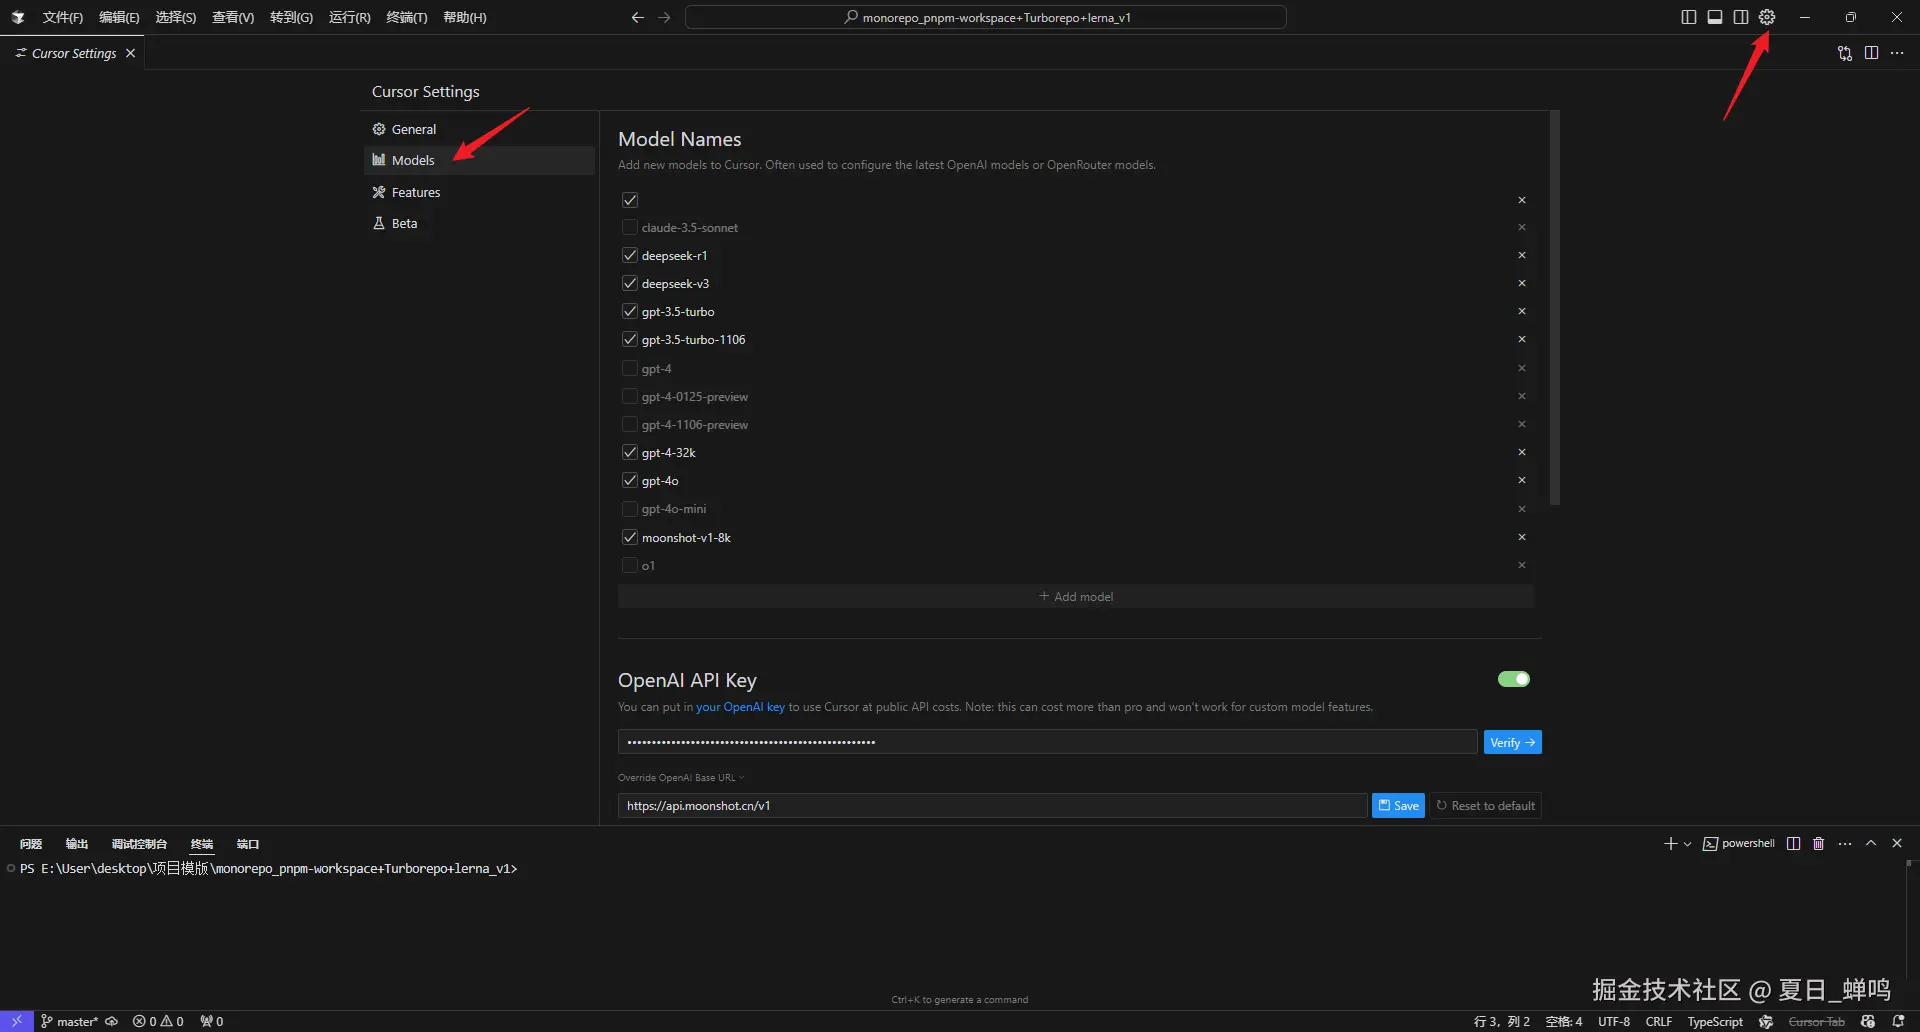Sync changes next to master branch
Image resolution: width=1920 pixels, height=1032 pixels.
pos(112,1022)
